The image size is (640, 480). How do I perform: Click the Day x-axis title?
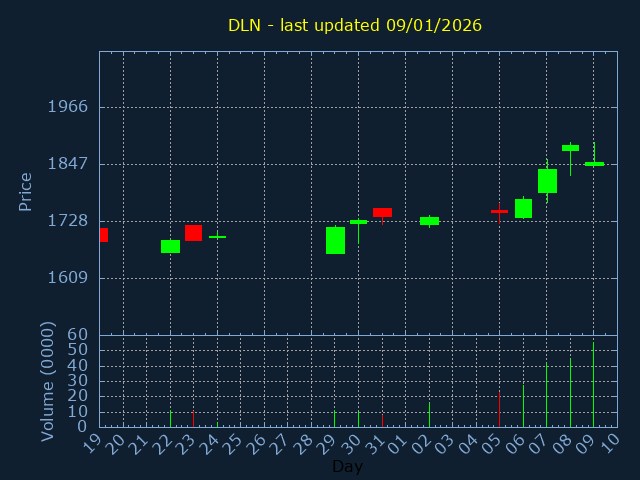coord(347,466)
